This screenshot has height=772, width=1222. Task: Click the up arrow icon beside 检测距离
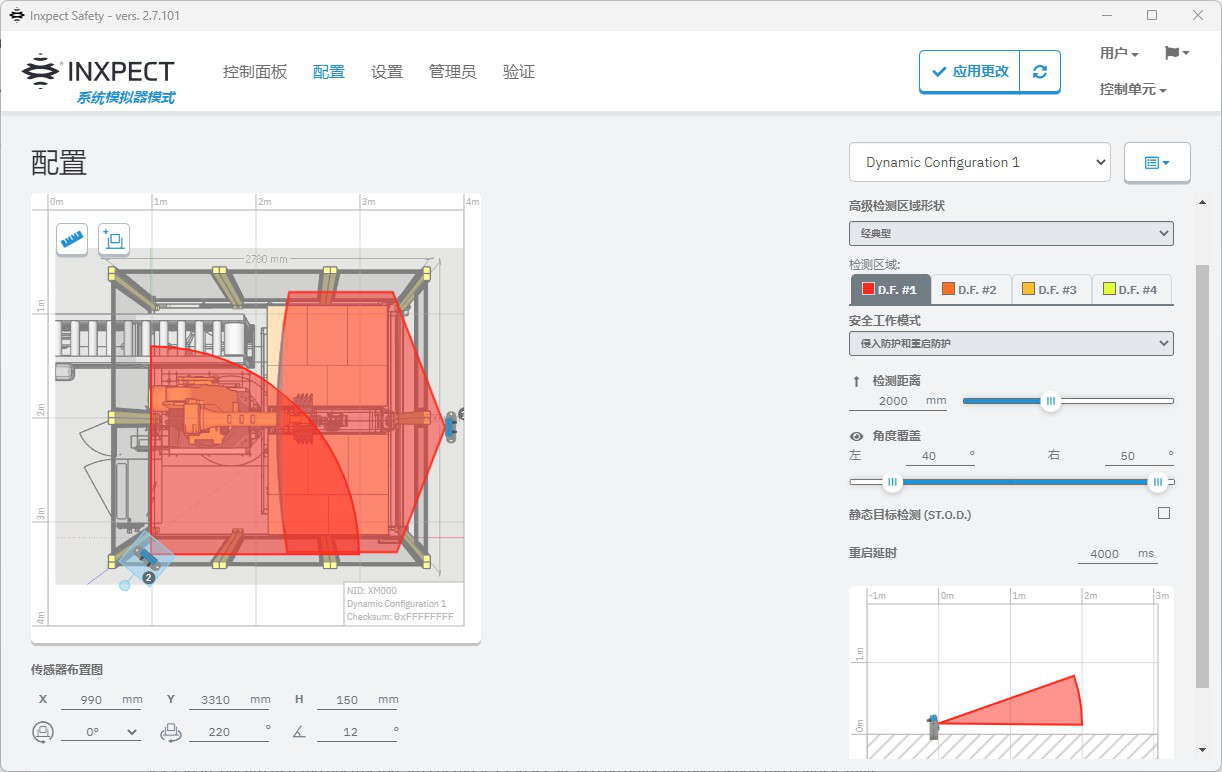click(x=856, y=381)
